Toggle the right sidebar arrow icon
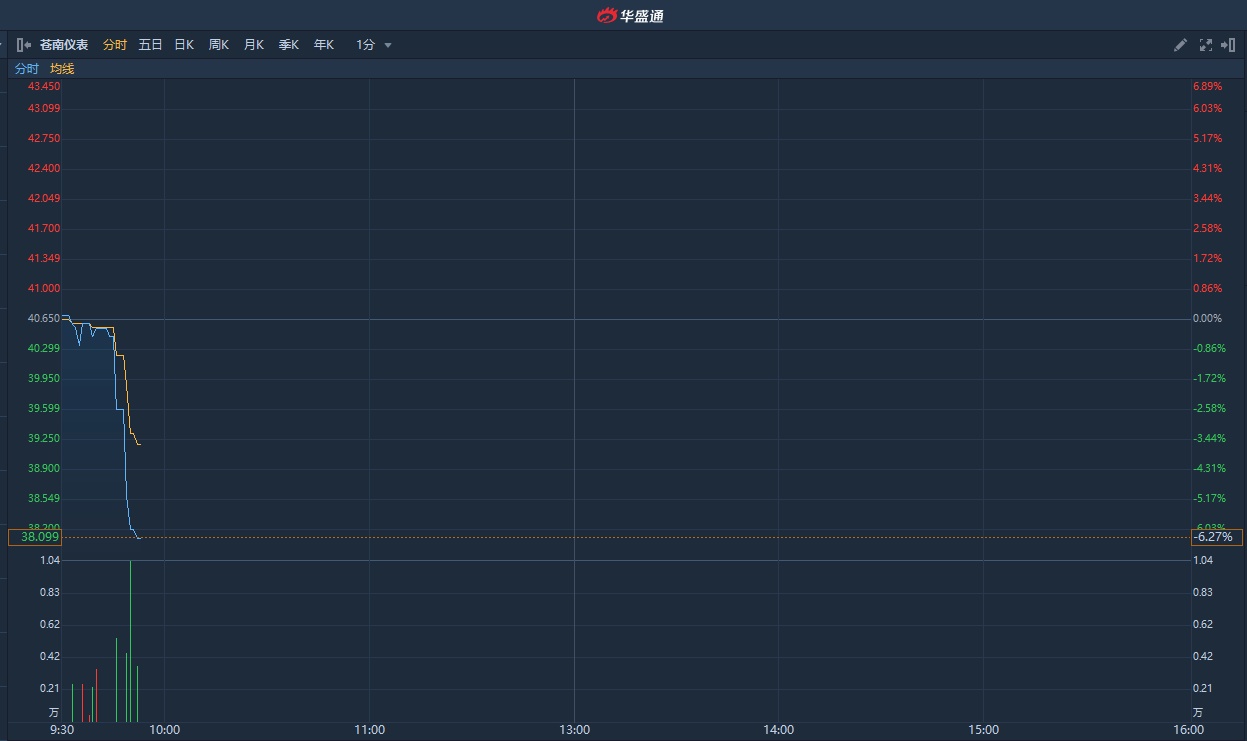The width and height of the screenshot is (1247, 741). tap(1228, 45)
